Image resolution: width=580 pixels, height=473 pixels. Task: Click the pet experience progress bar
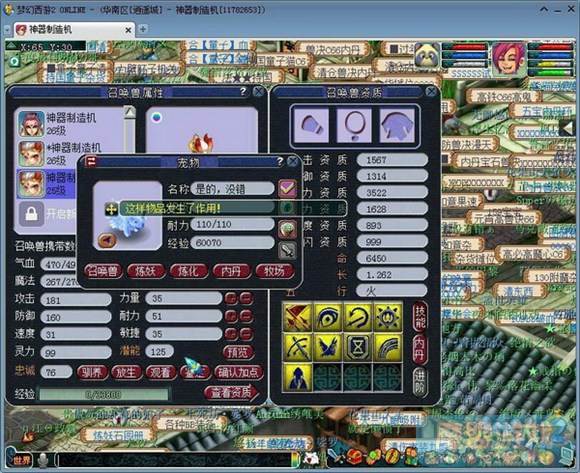point(104,394)
